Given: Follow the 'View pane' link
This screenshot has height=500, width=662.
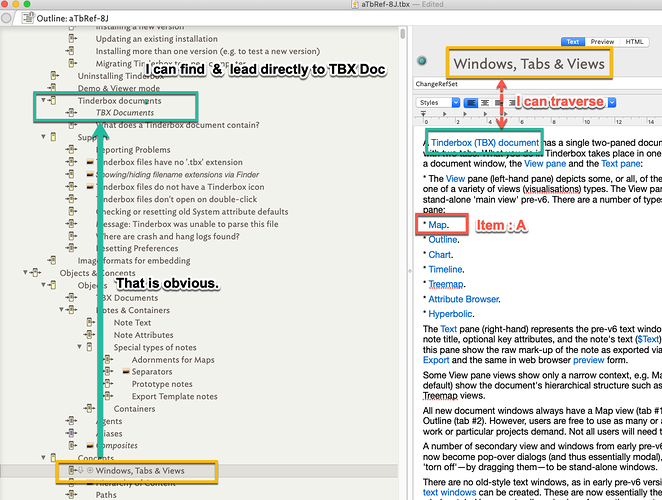Looking at the screenshot, I should (x=545, y=164).
